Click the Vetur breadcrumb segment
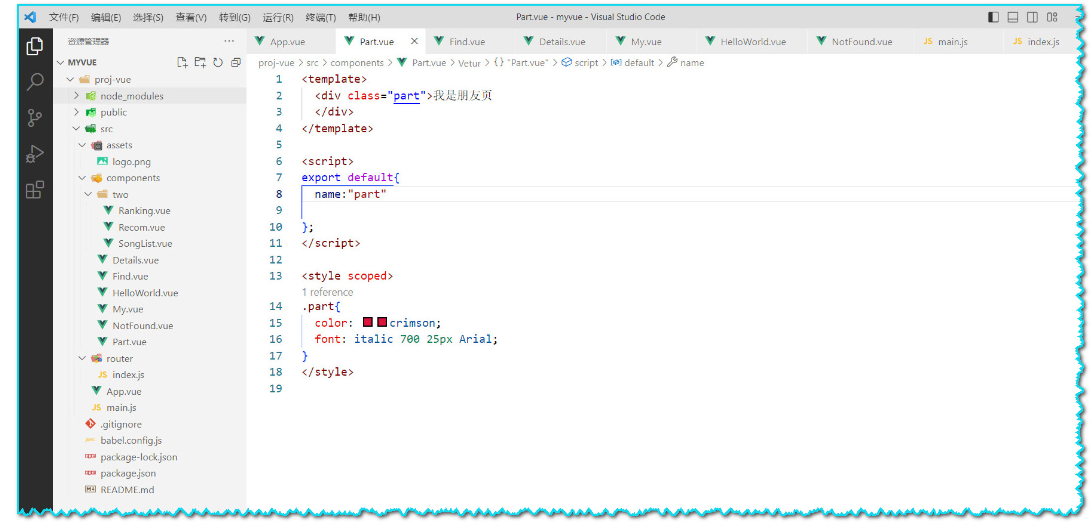 click(469, 63)
